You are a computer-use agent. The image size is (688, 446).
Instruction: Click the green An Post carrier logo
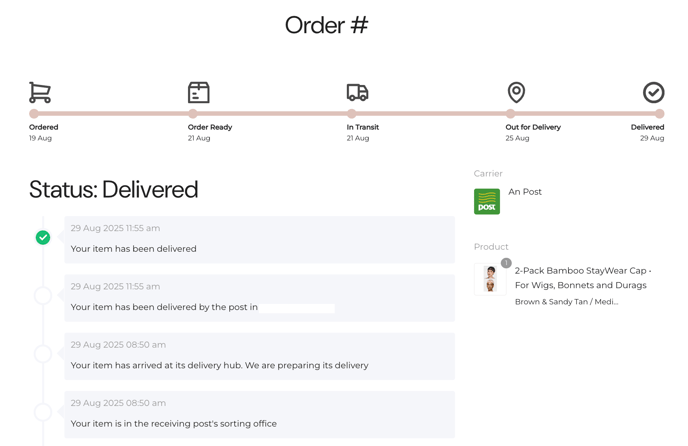pyautogui.click(x=487, y=201)
